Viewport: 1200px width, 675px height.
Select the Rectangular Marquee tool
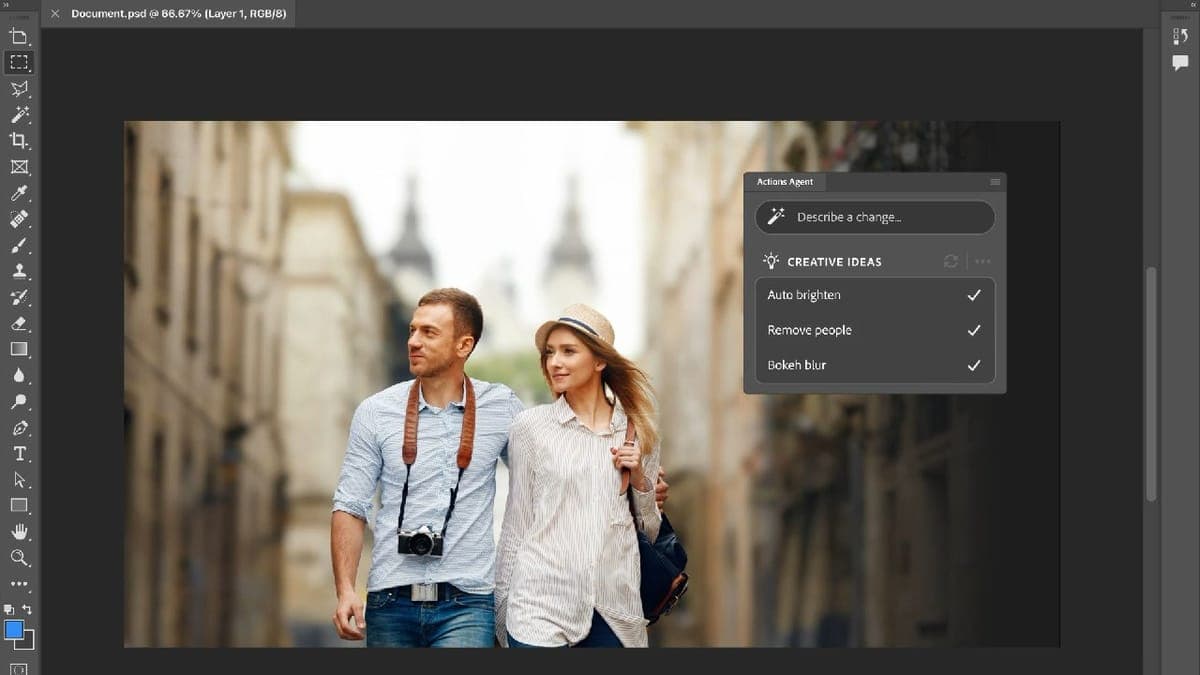[20, 62]
